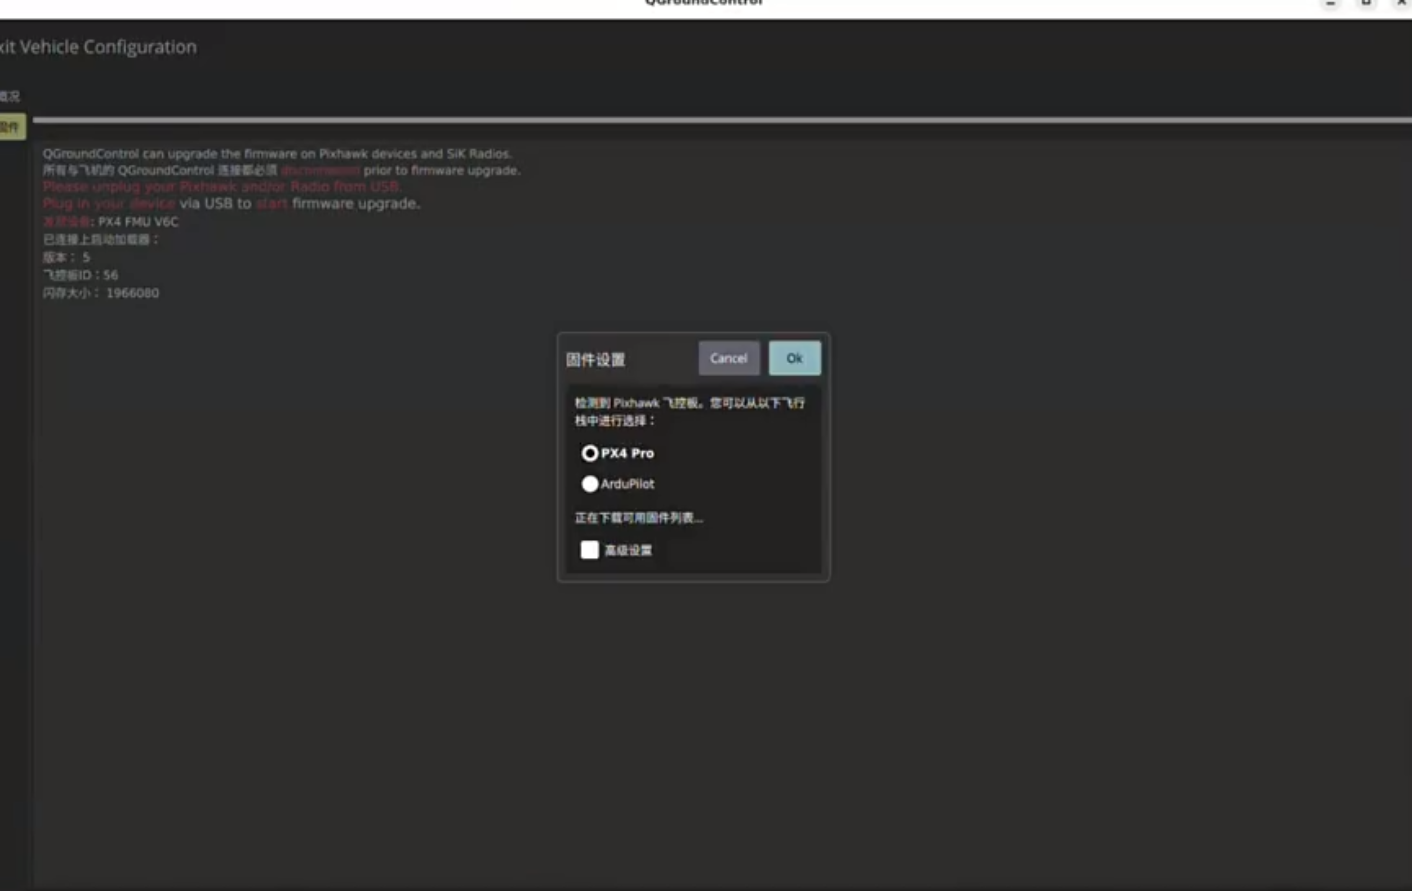This screenshot has height=891, width=1412.
Task: Minimize the QGroundControl window
Action: (x=1330, y=4)
